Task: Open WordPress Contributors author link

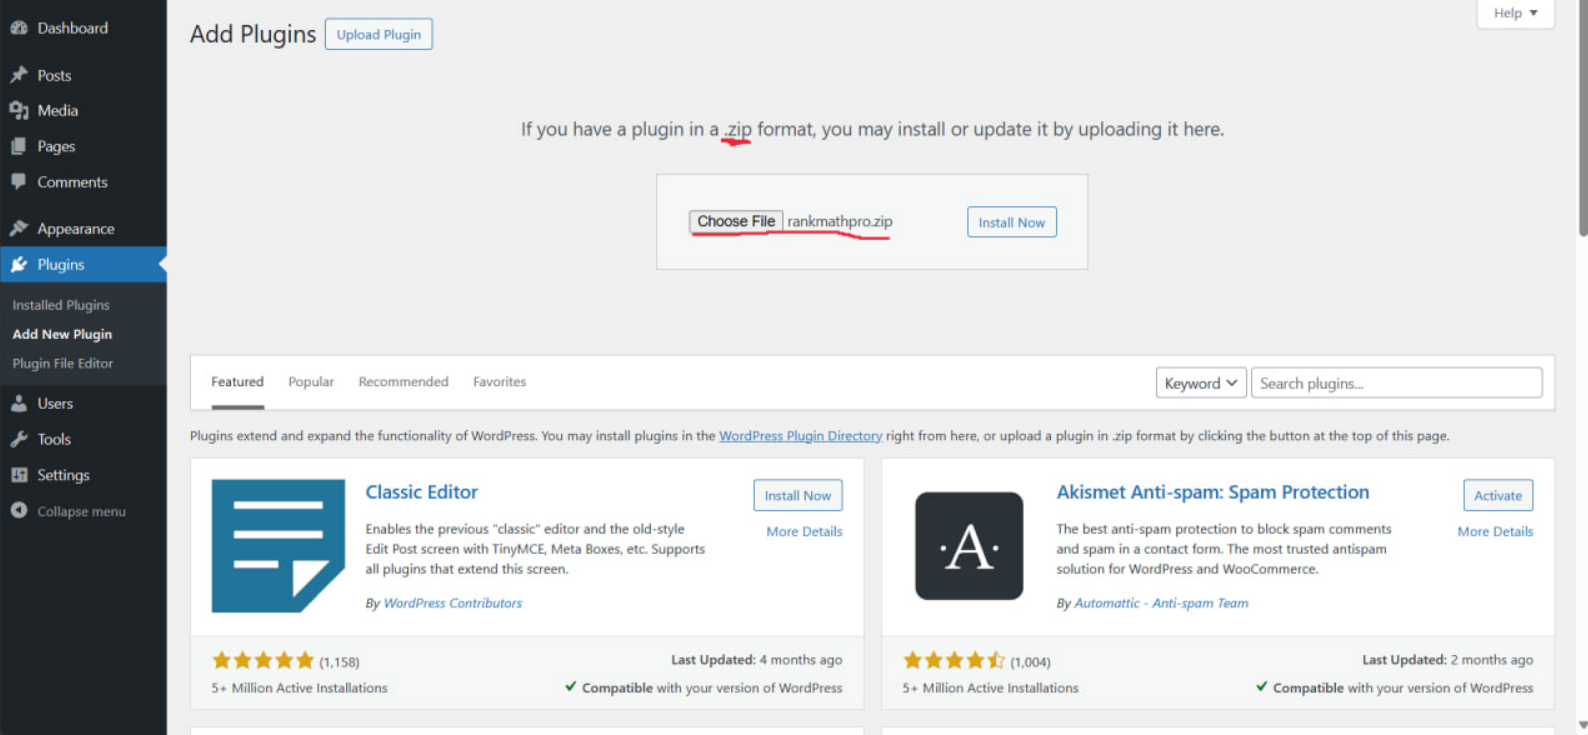Action: (453, 603)
